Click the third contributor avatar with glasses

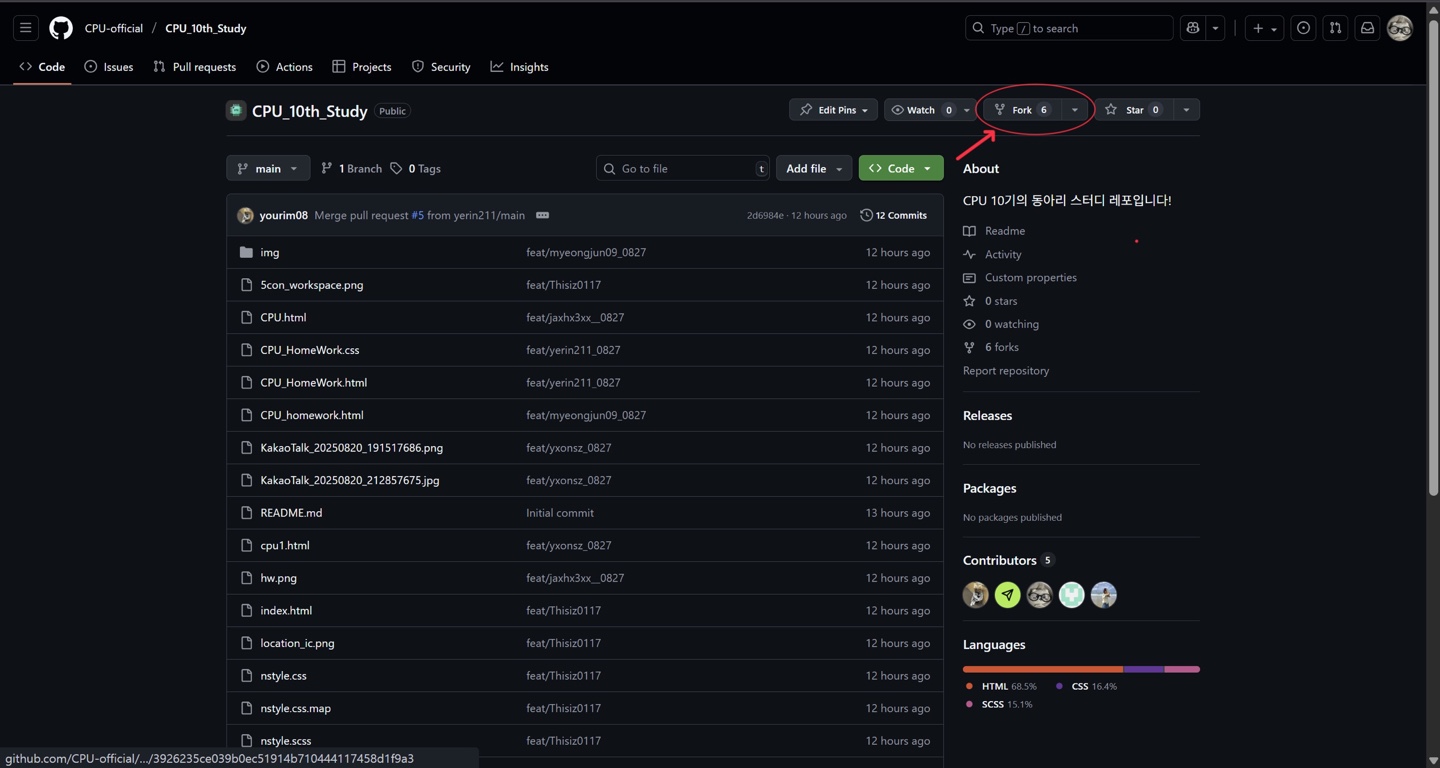click(1040, 595)
